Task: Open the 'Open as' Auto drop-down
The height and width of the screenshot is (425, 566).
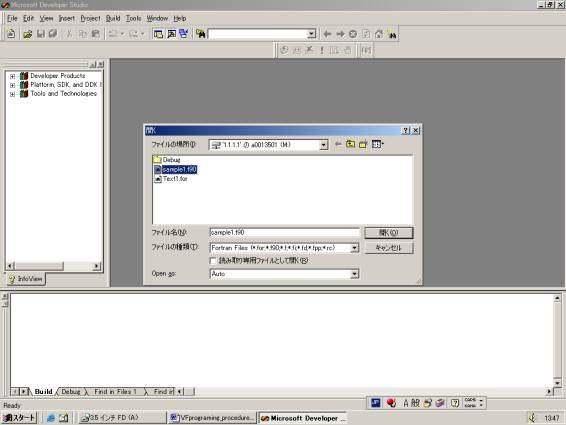Action: pos(354,274)
